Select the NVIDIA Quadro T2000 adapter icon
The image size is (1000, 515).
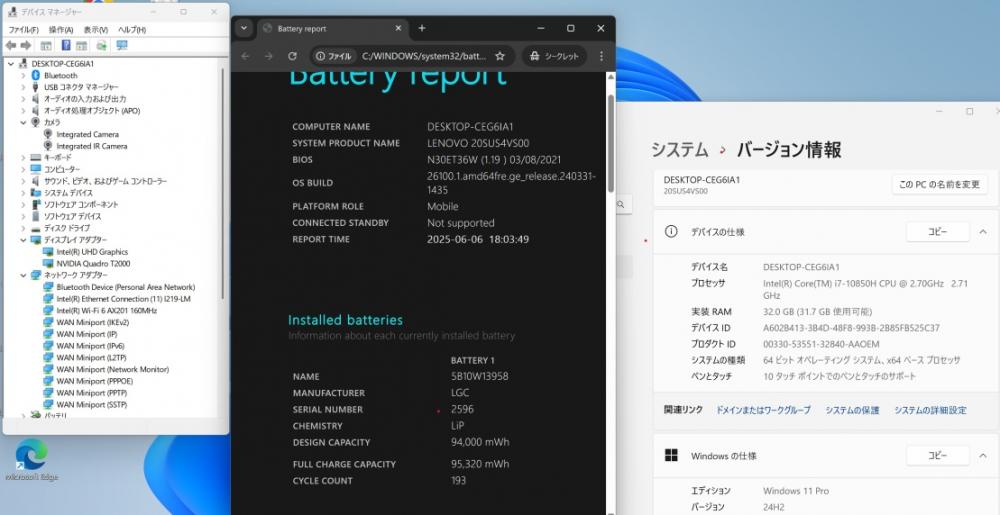(48, 263)
